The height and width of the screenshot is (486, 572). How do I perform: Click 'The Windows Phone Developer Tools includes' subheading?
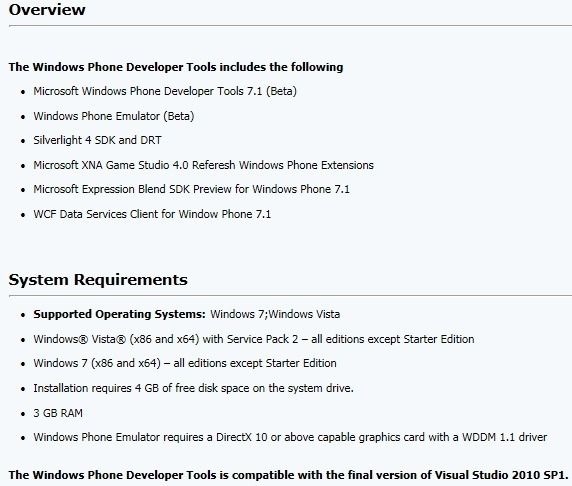click(176, 67)
